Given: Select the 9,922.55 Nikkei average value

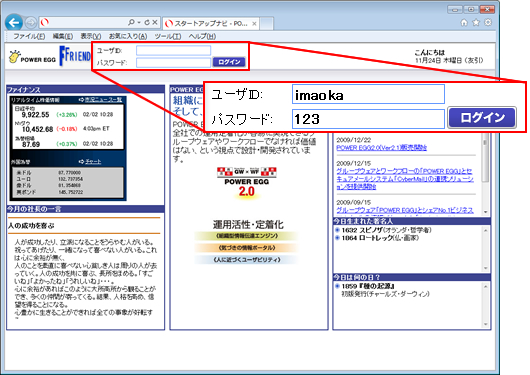Looking at the screenshot, I should coord(35,115).
